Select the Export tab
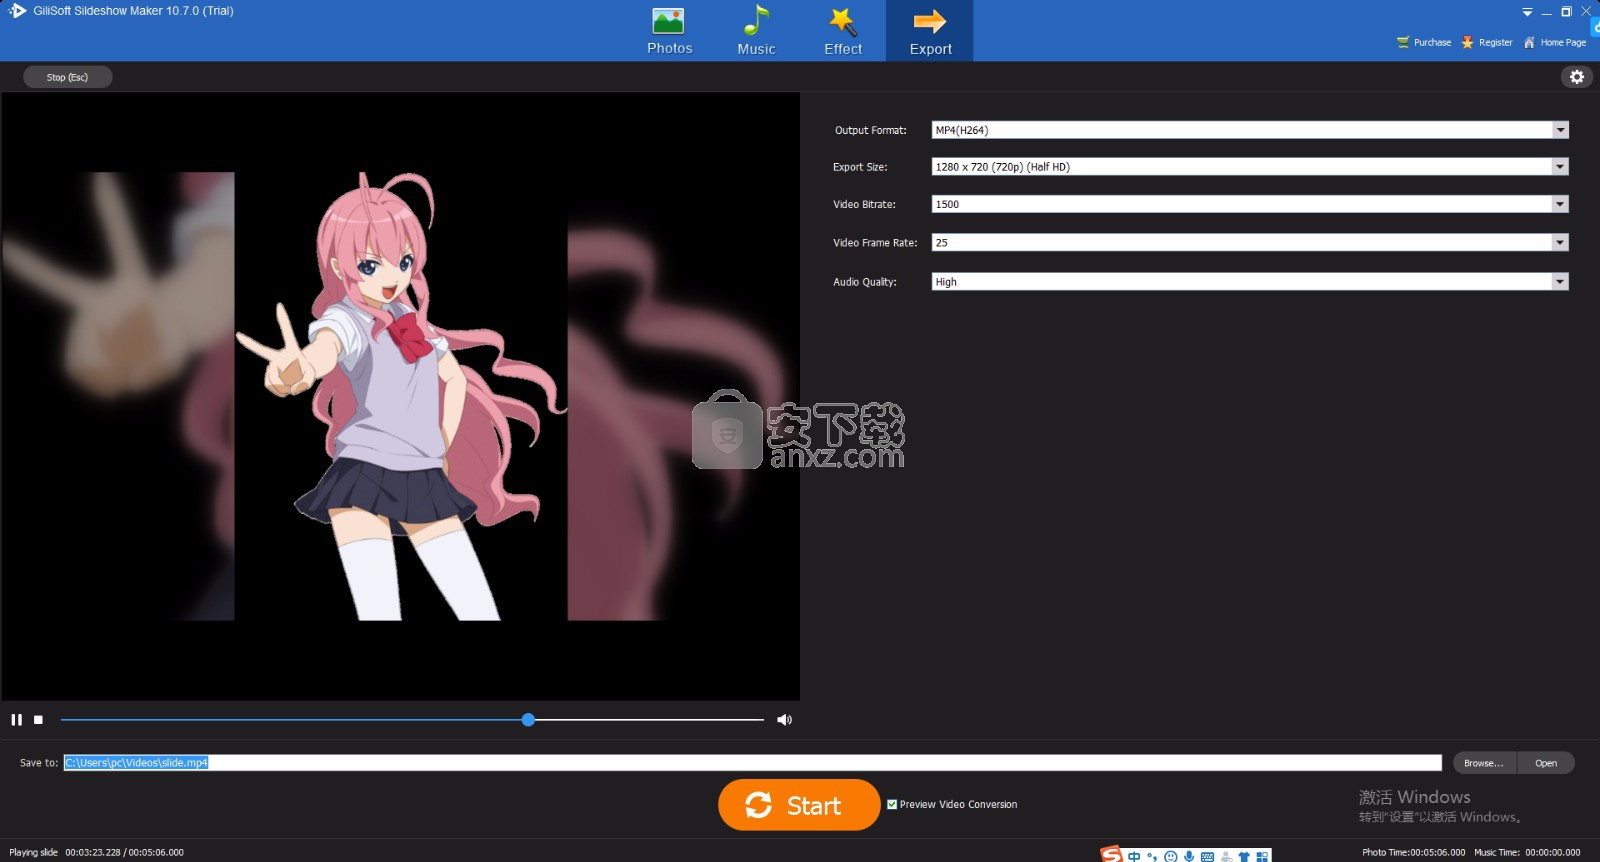Viewport: 1600px width, 862px height. pos(930,31)
